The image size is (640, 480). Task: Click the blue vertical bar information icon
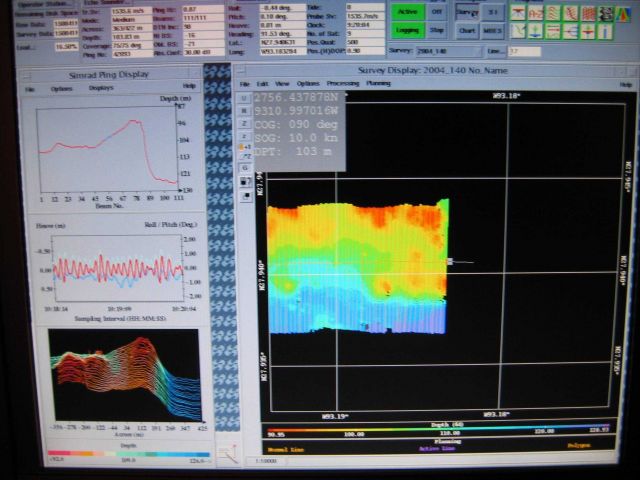pos(606,32)
